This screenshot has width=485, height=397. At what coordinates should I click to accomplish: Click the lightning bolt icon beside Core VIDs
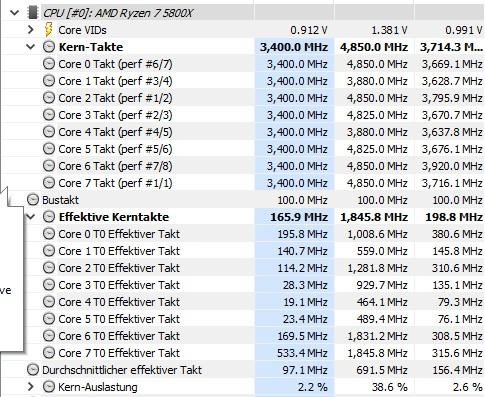(49, 30)
